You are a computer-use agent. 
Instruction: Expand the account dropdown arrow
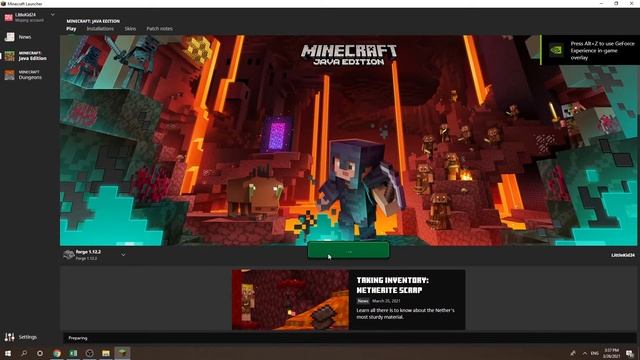click(x=53, y=15)
